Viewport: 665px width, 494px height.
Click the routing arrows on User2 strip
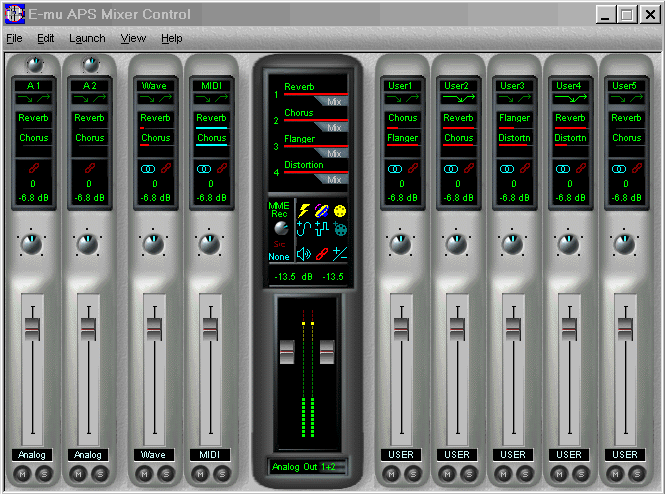[x=458, y=98]
